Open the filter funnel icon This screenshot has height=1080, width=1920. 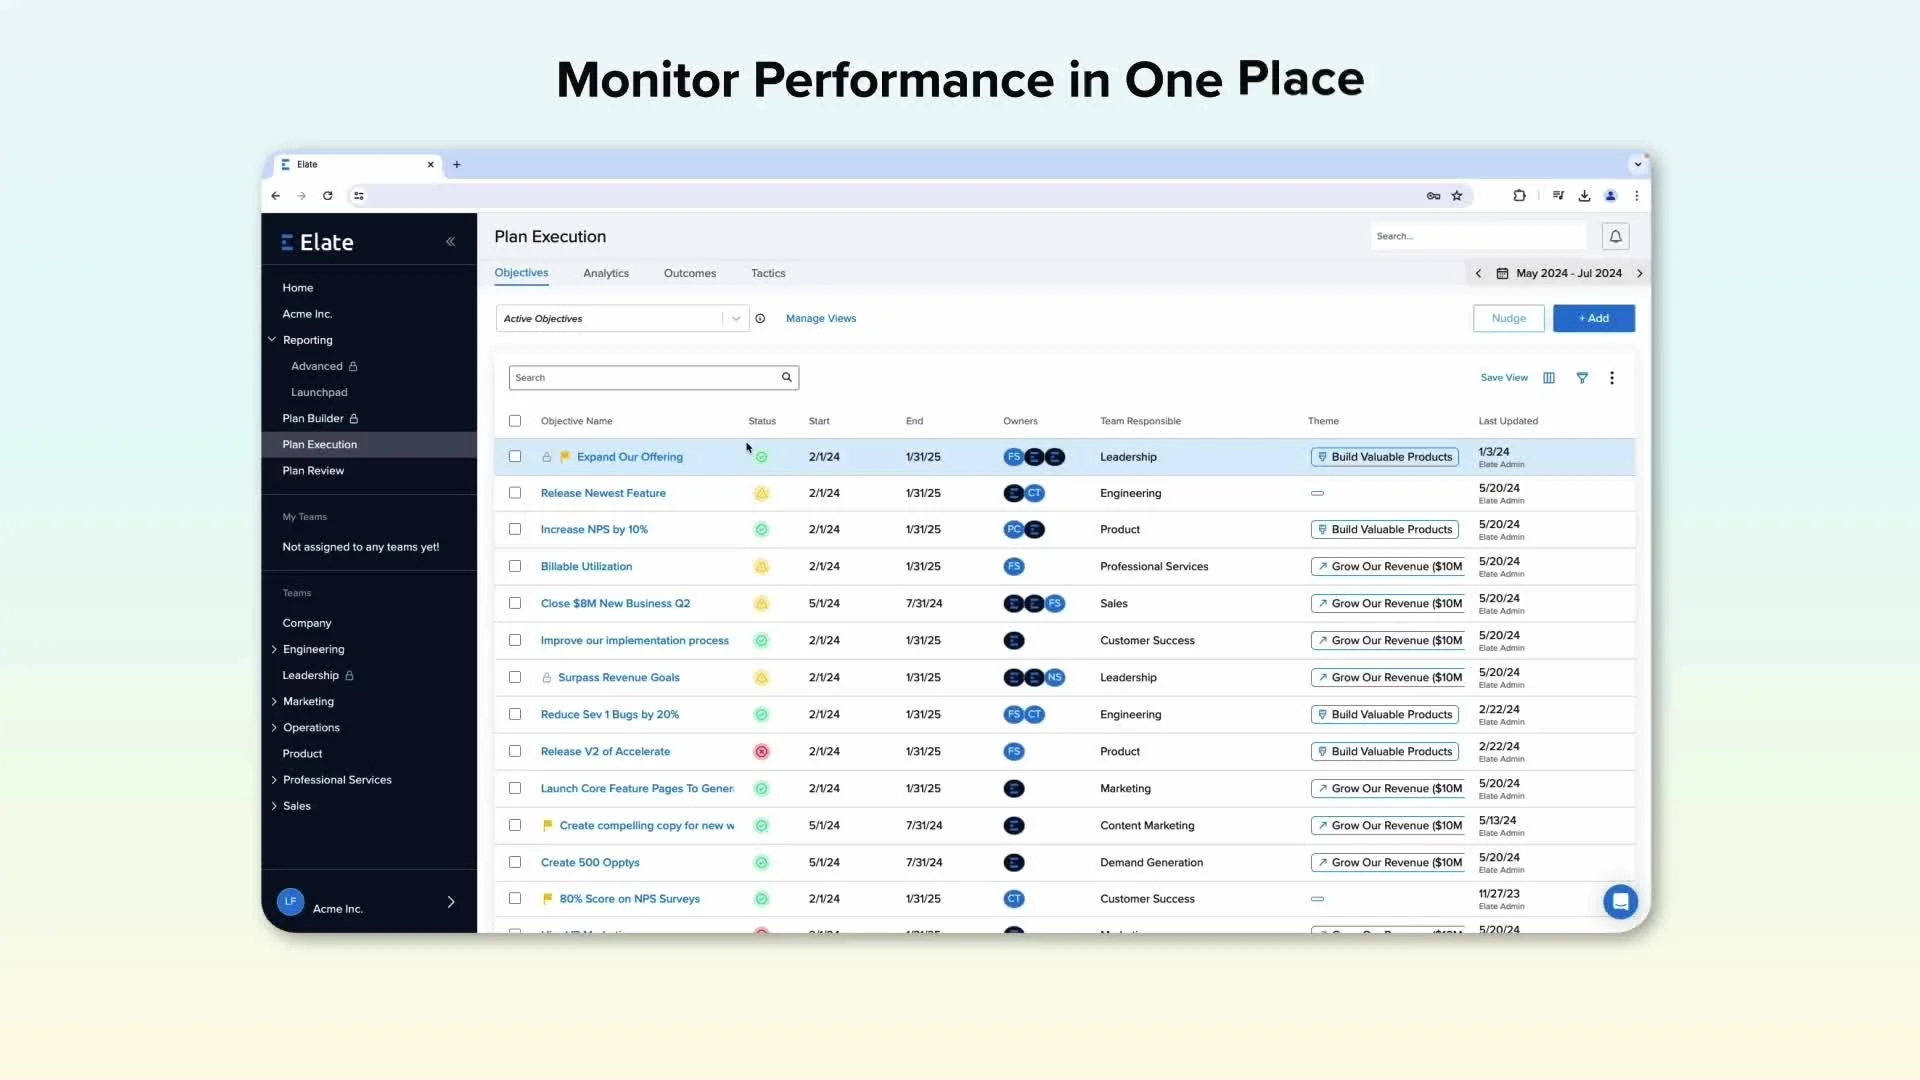[x=1582, y=378]
